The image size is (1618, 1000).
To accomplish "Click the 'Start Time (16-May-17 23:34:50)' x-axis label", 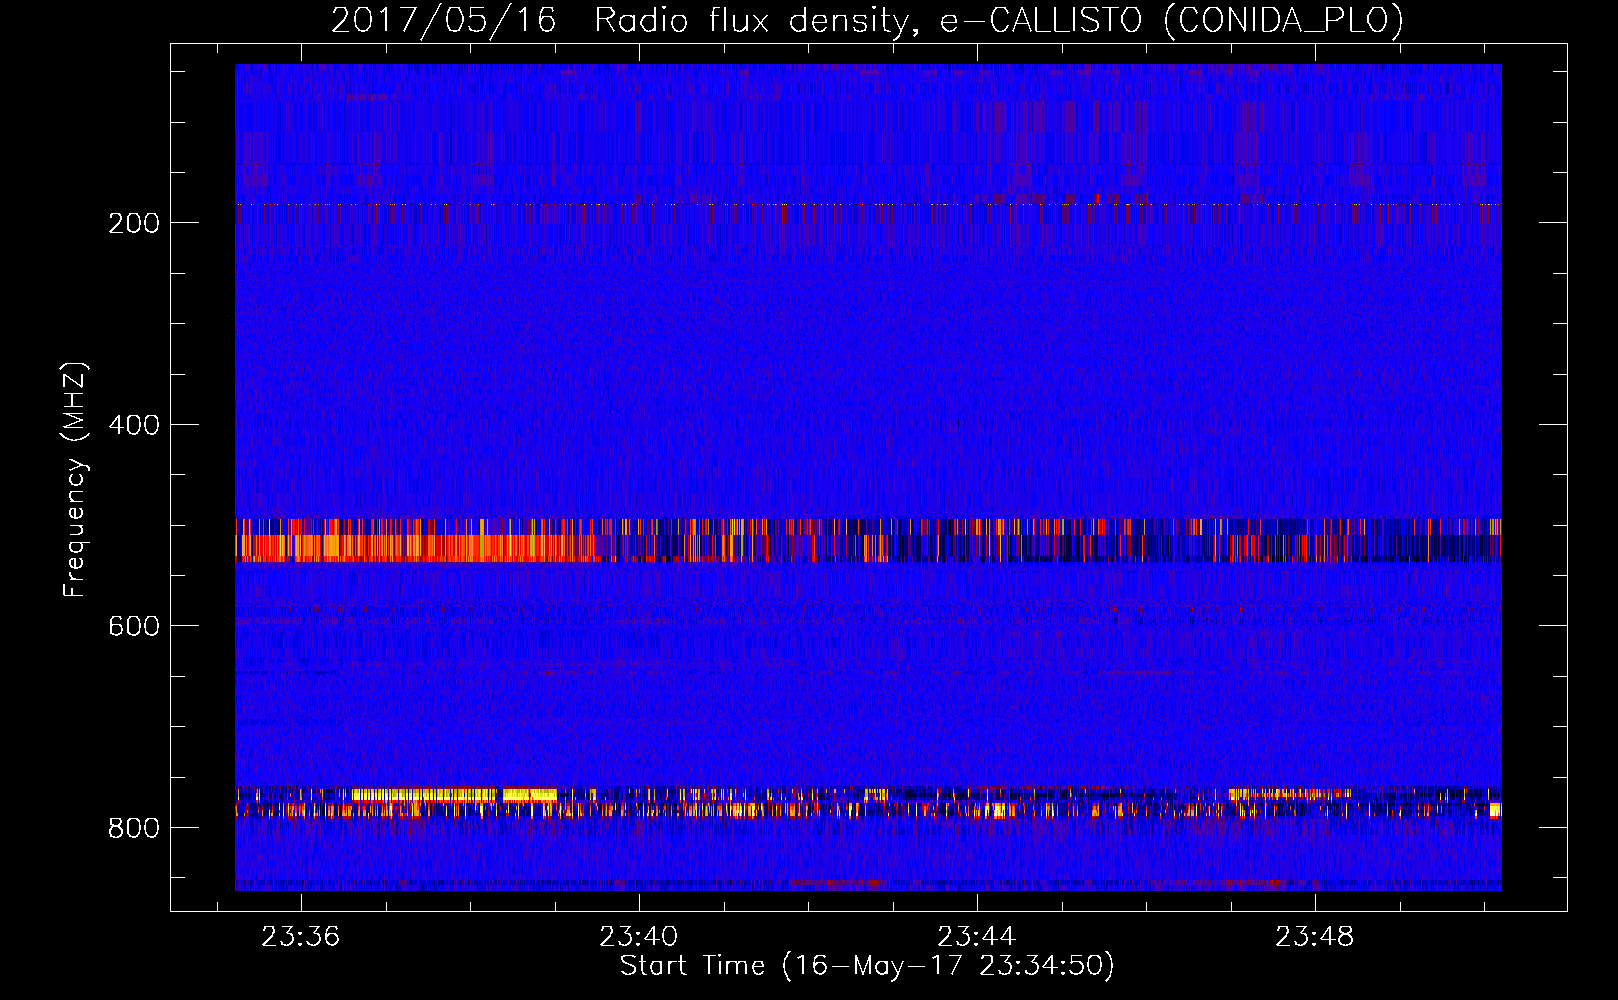I will click(867, 966).
